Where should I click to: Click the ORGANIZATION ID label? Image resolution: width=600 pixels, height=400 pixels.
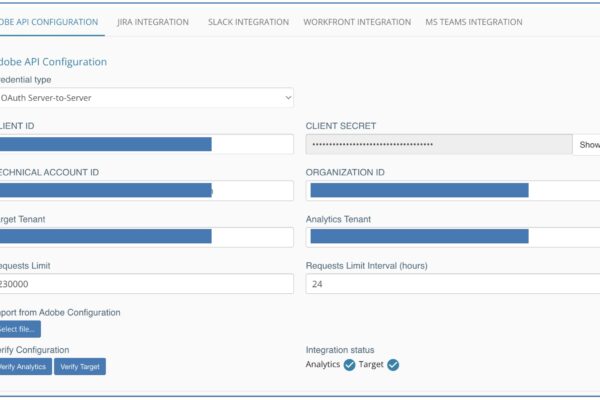[345, 172]
